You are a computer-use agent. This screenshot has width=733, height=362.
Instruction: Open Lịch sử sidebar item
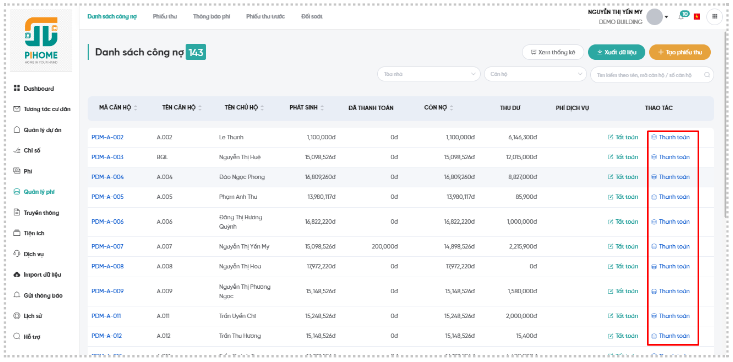coord(28,316)
